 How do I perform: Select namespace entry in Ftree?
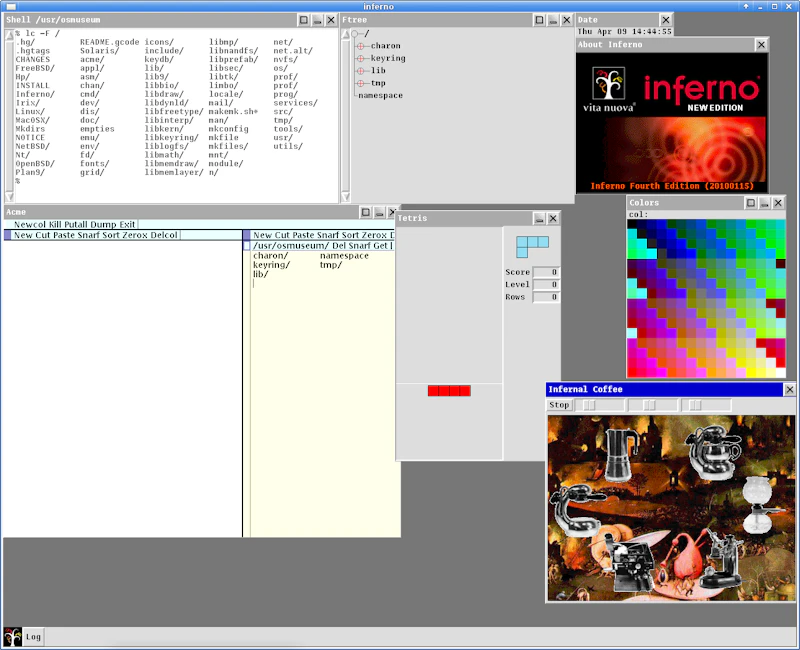coord(381,95)
